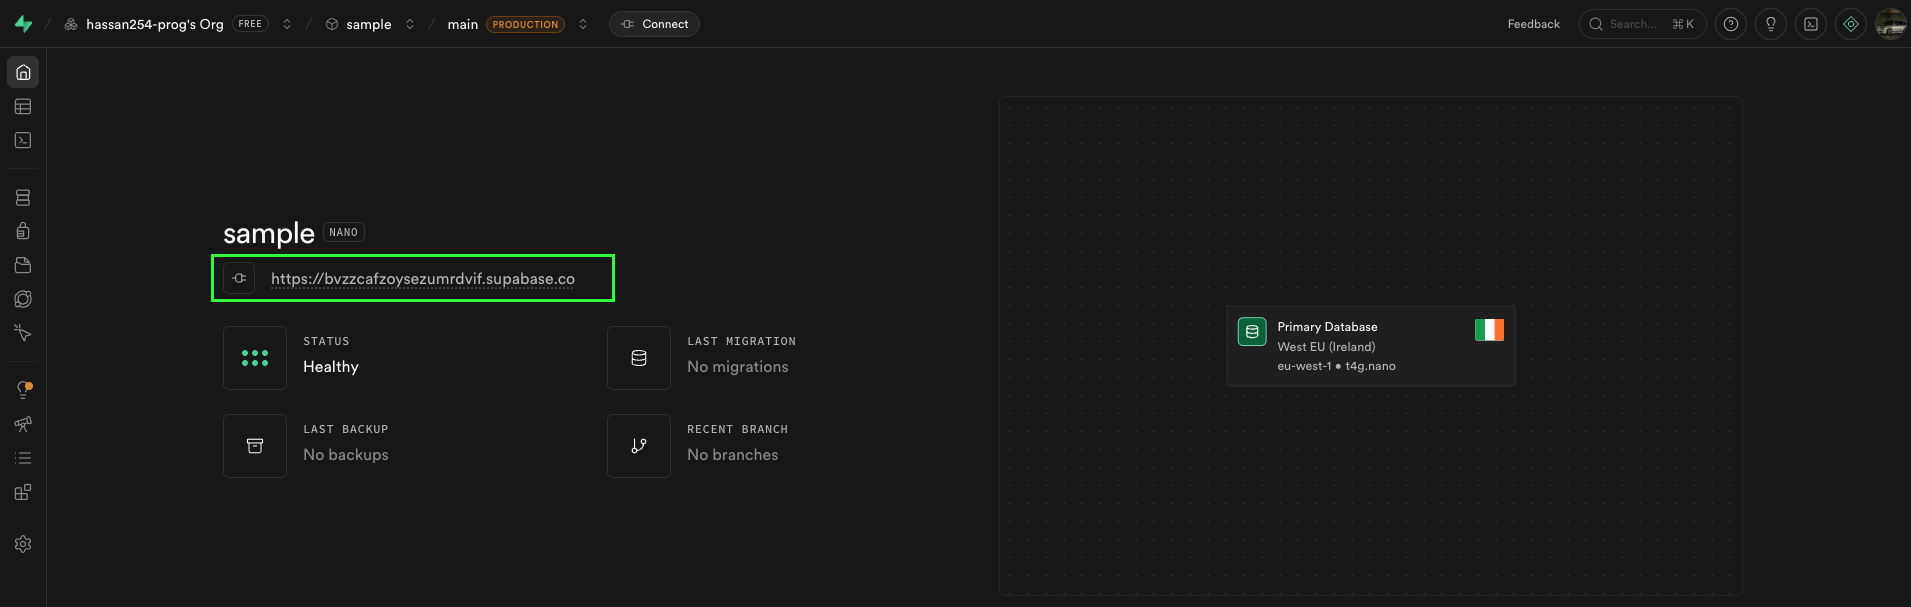Image resolution: width=1911 pixels, height=607 pixels.
Task: Click the No branches text
Action: [733, 455]
